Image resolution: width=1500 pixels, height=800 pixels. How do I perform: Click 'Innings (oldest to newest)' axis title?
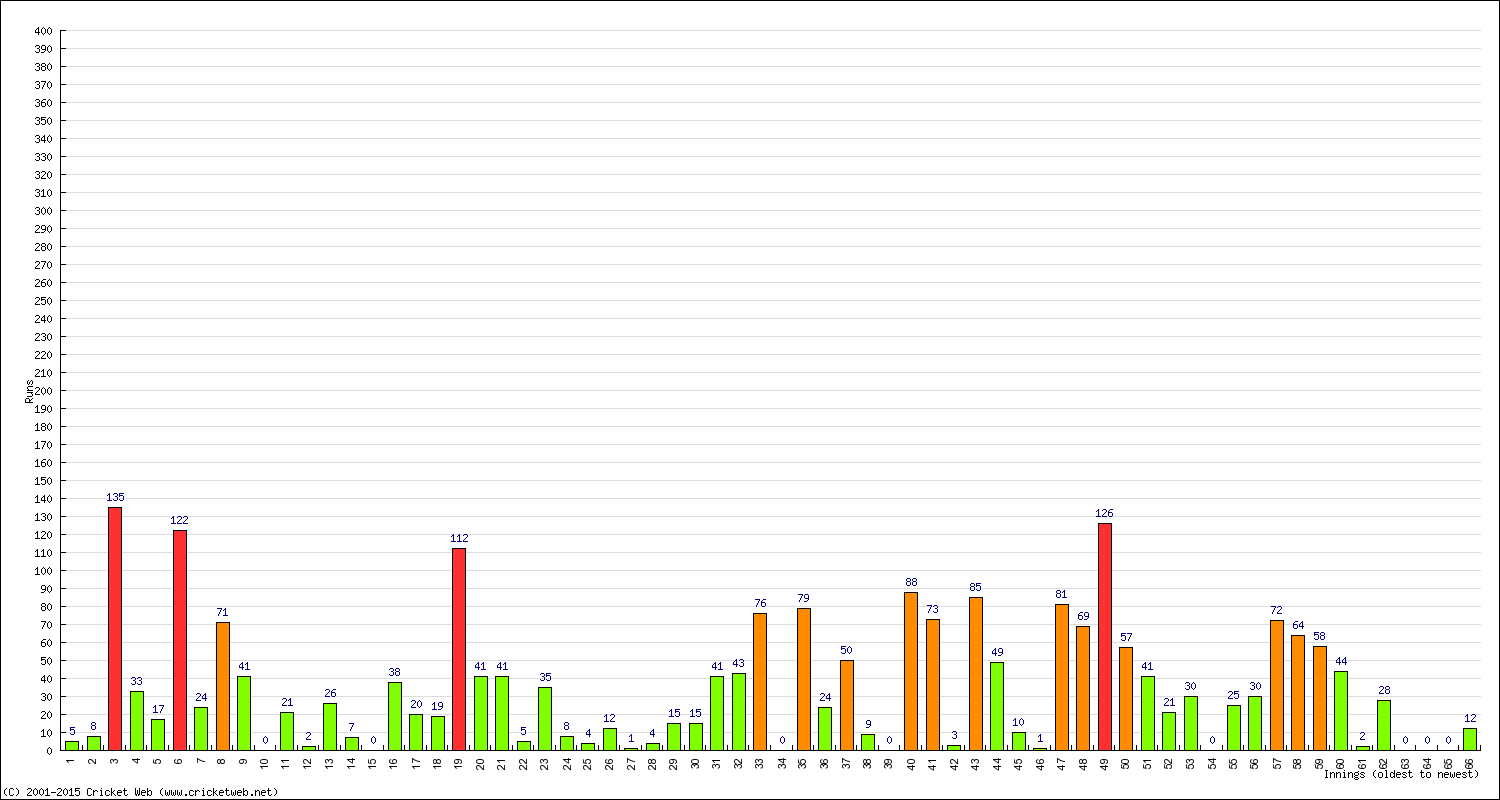(1401, 774)
